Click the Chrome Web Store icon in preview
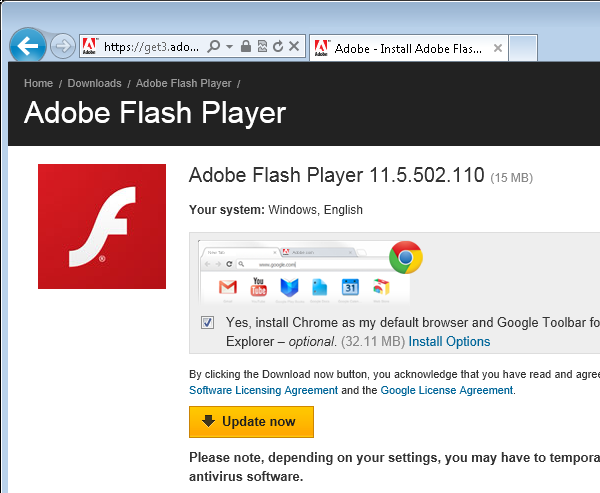 (381, 287)
